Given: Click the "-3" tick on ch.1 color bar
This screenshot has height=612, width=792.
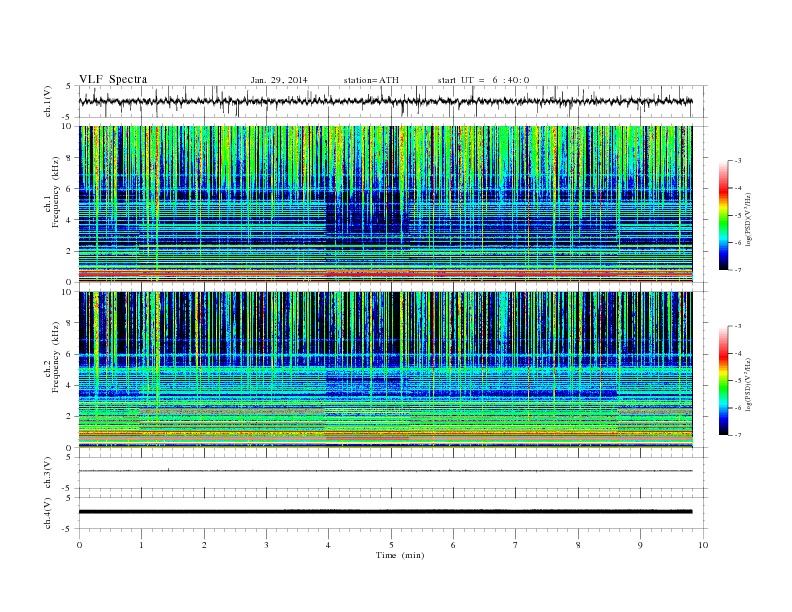Looking at the screenshot, I should [738, 161].
